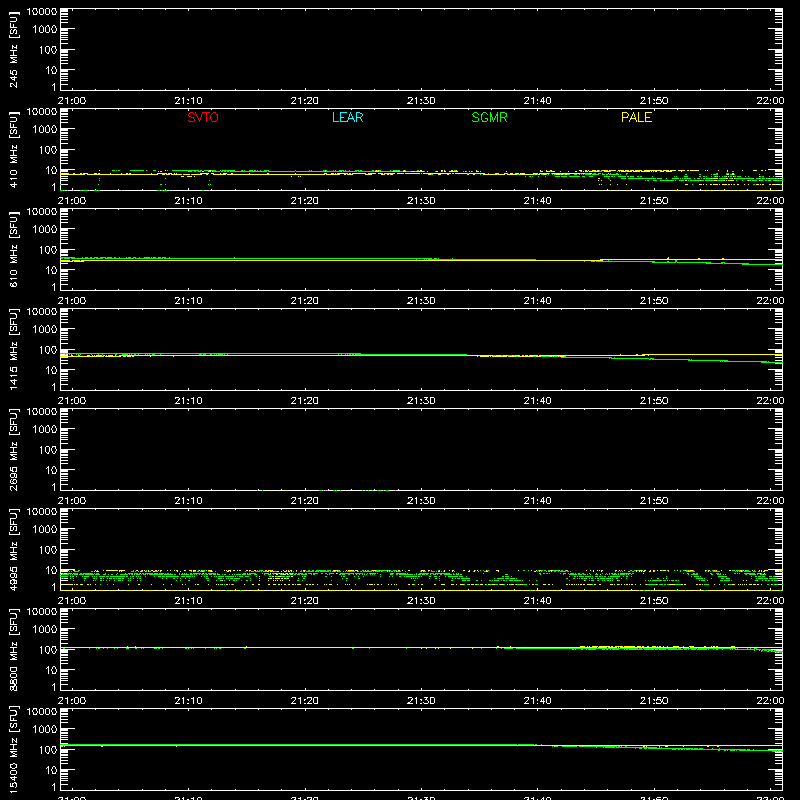The width and height of the screenshot is (800, 800).
Task: Select the 1415 MHz [SFU] axis title
Action: pyautogui.click(x=14, y=349)
